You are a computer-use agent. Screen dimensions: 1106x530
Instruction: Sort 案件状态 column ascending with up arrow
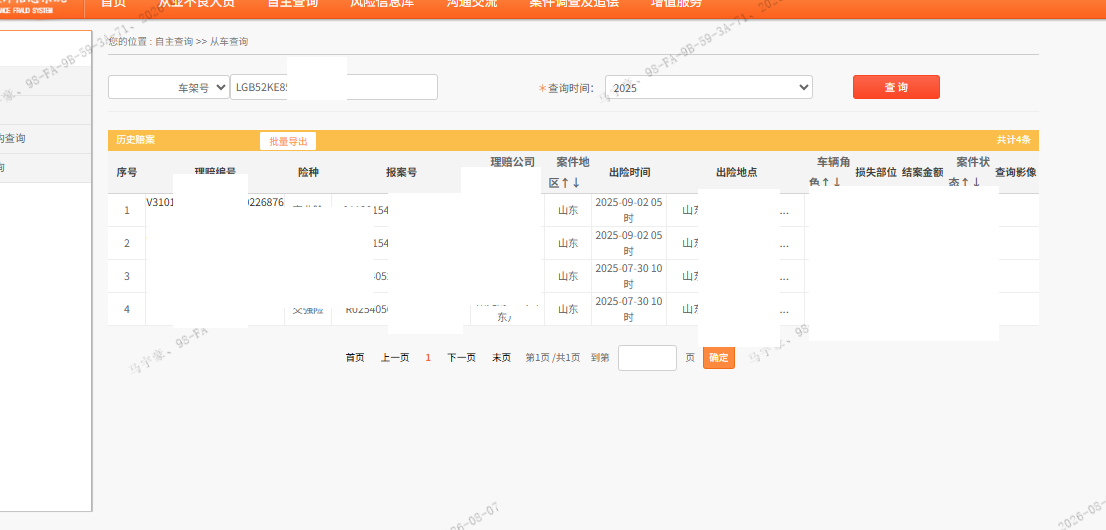click(x=965, y=183)
